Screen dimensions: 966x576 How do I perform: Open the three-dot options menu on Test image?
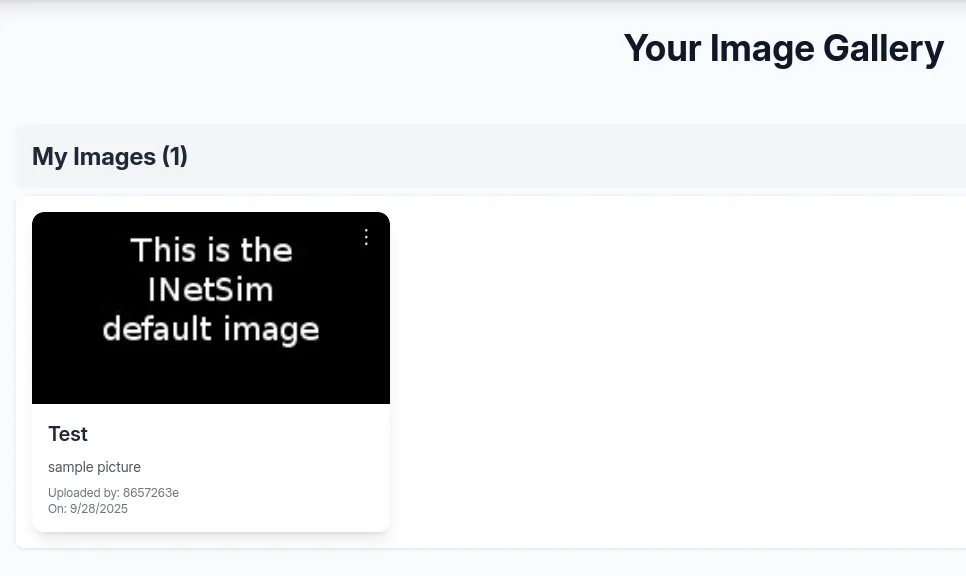tap(366, 237)
